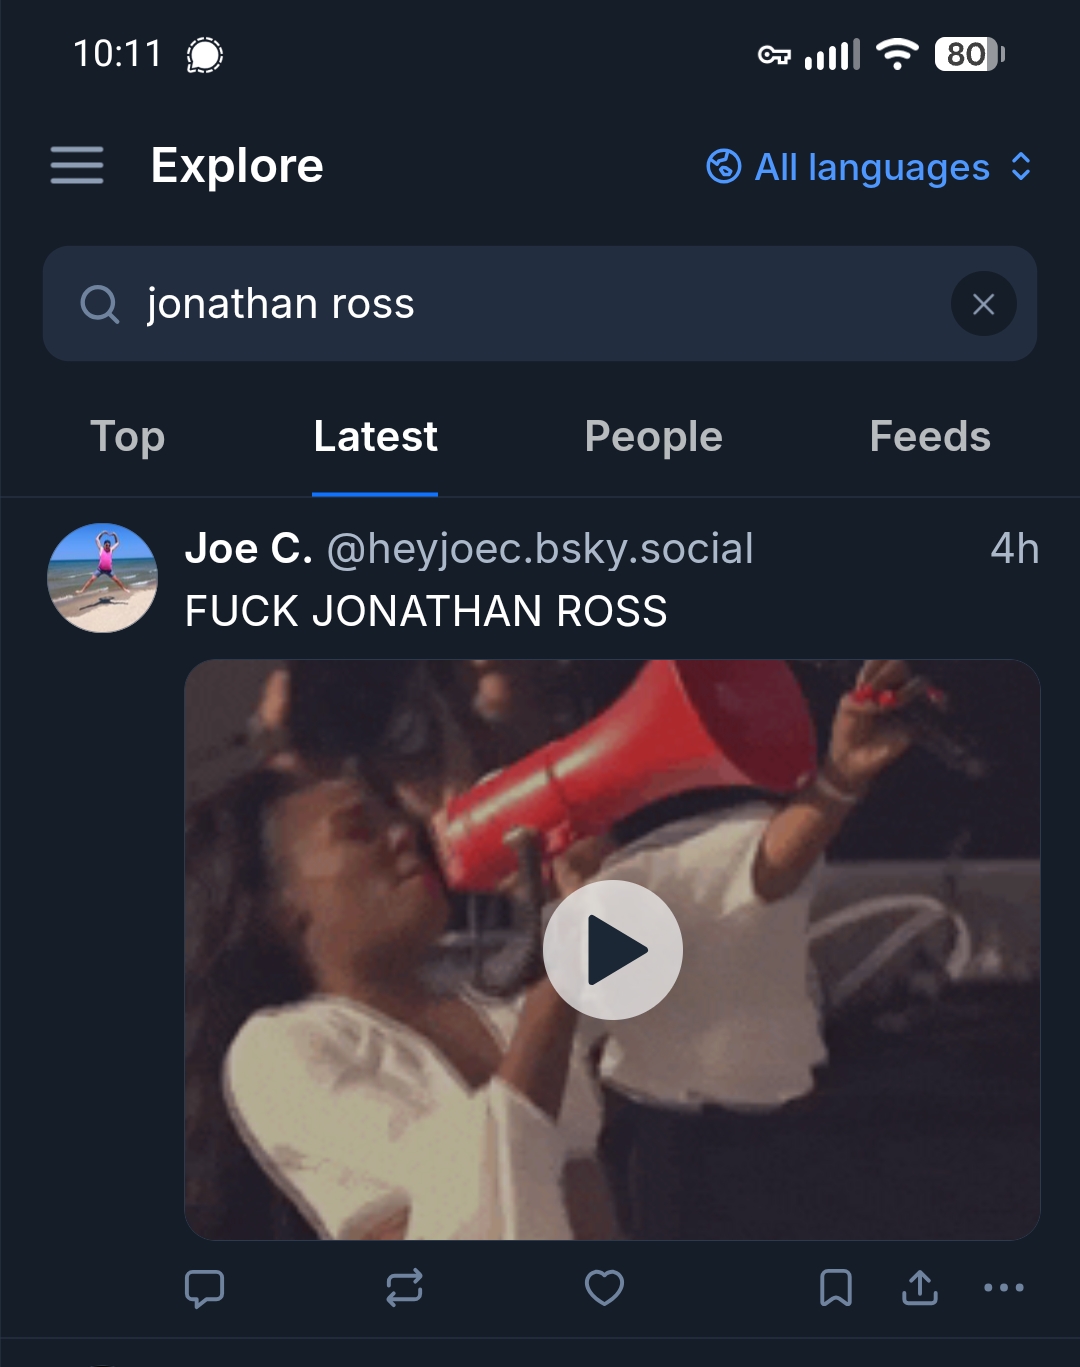Switch to the People tab
Viewport: 1080px width, 1367px height.
click(653, 437)
